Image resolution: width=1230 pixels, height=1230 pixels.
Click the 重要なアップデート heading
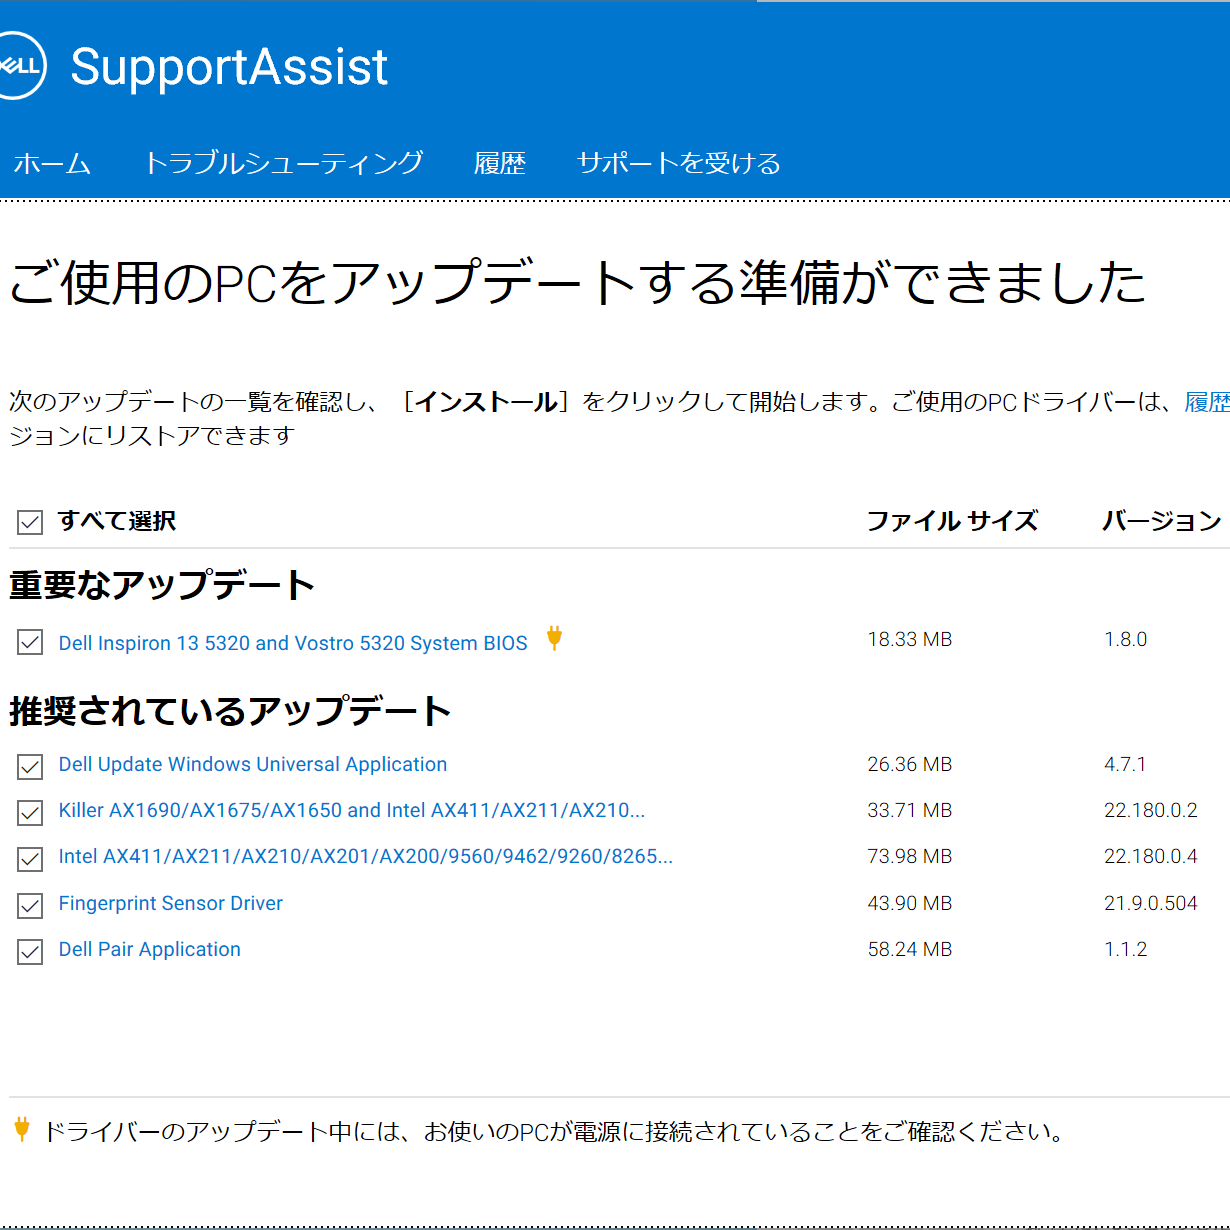coord(162,585)
